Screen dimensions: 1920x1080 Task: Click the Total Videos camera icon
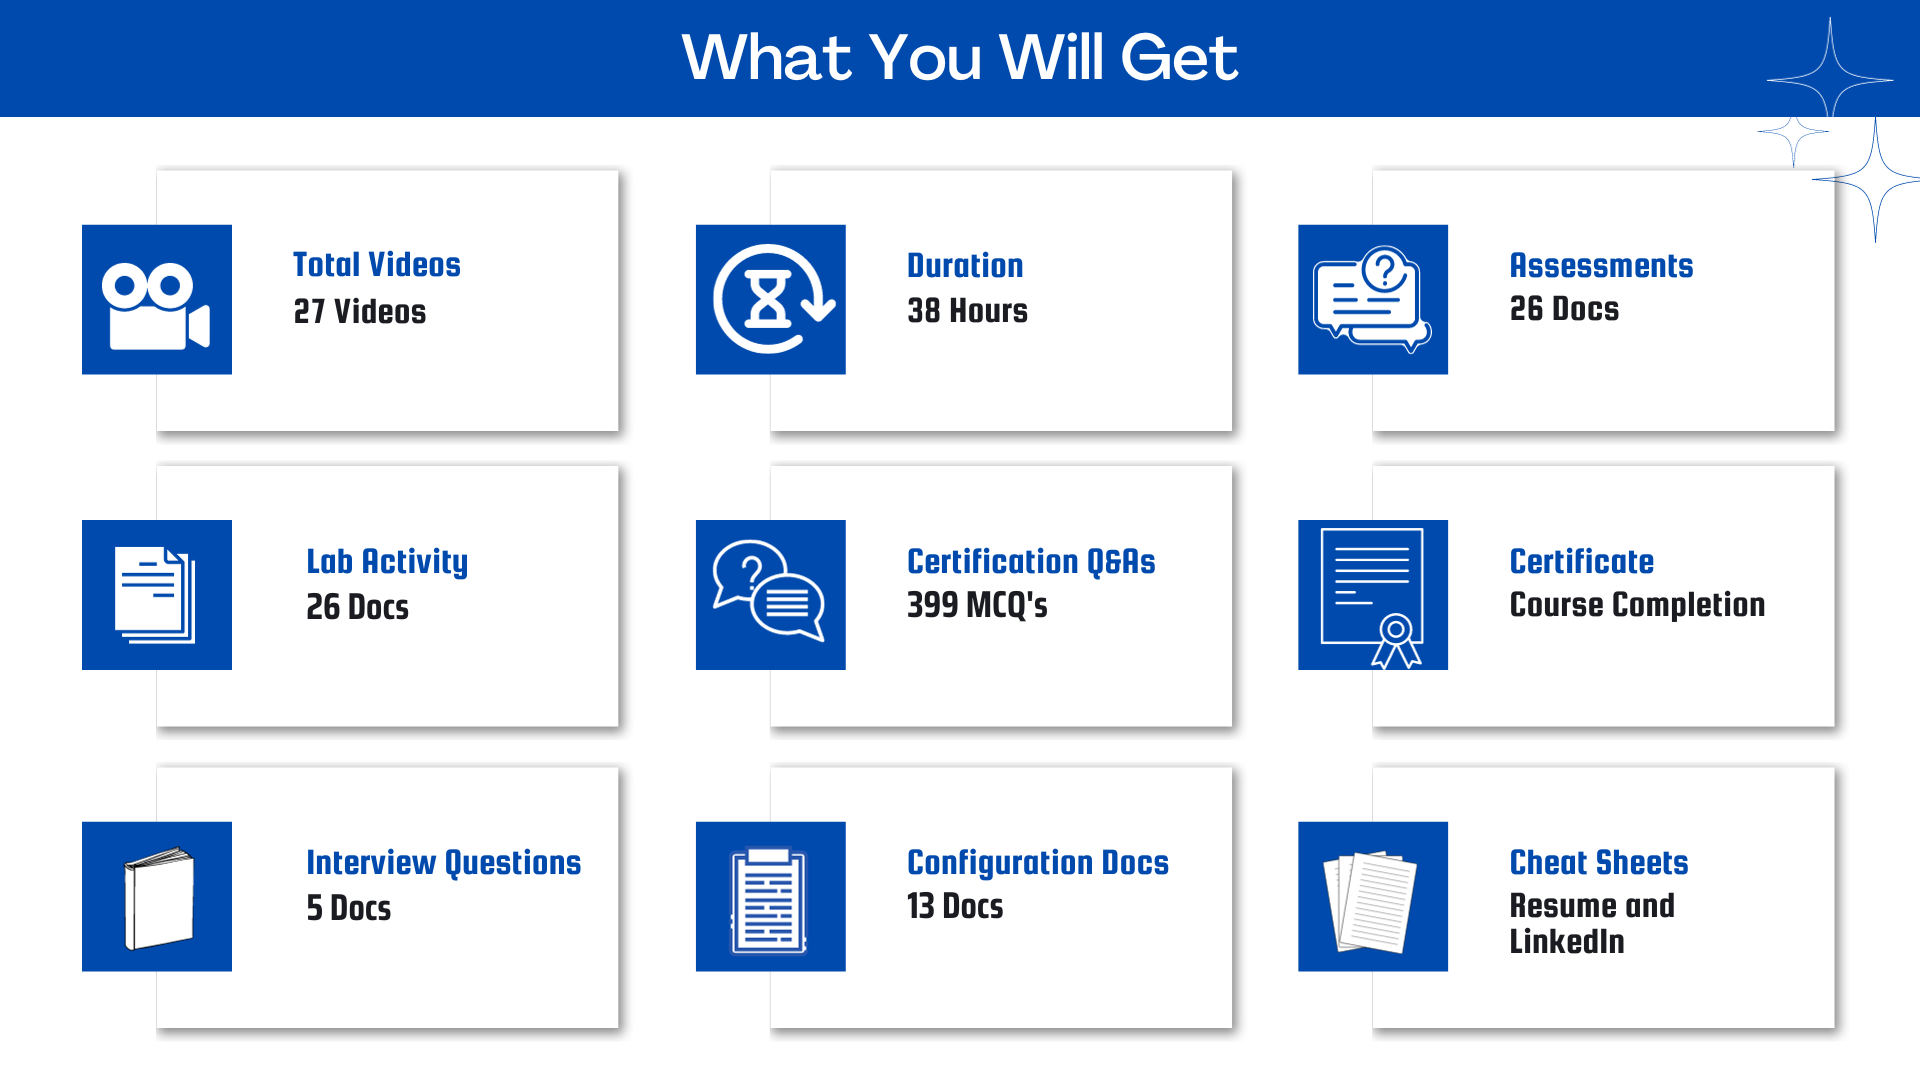click(x=157, y=299)
